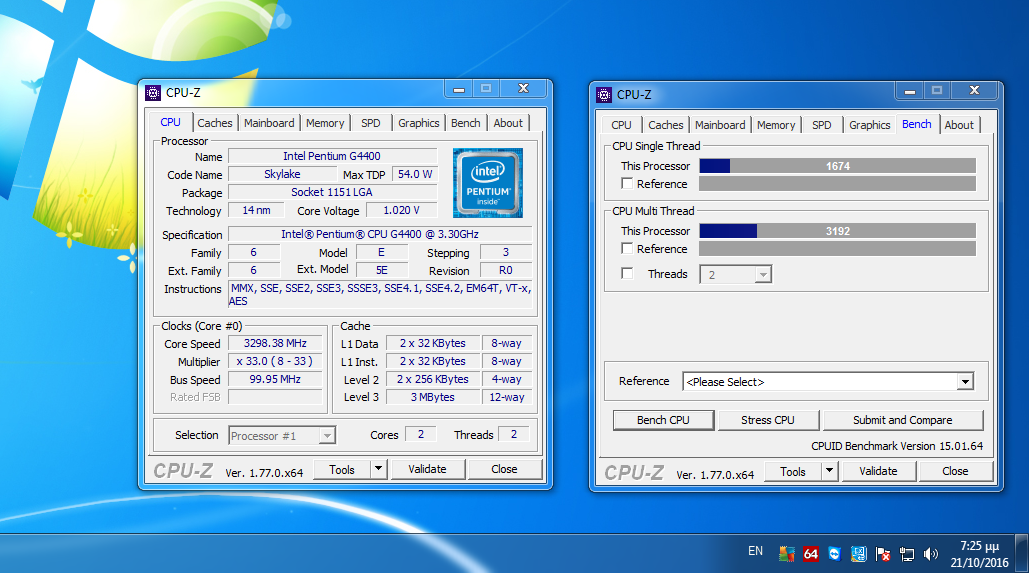Click the CPU-Z icon in right window title bar
Image resolution: width=1029 pixels, height=573 pixels.
click(604, 95)
